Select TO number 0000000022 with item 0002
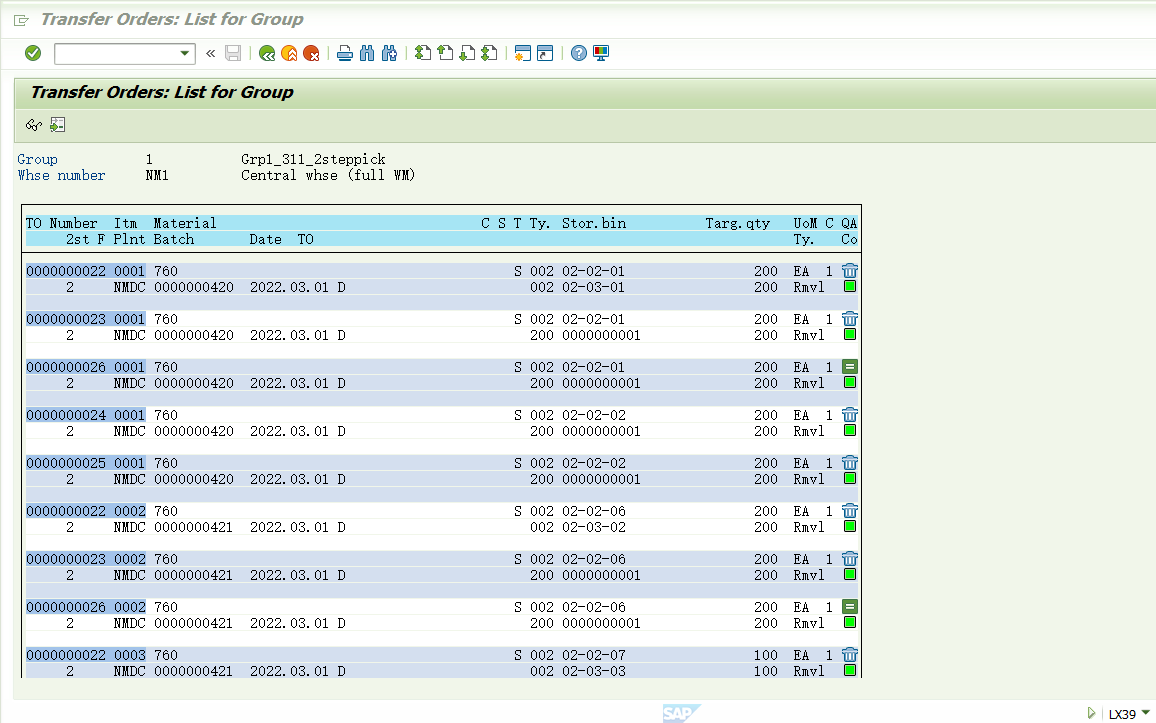The image size is (1156, 723). [x=66, y=511]
